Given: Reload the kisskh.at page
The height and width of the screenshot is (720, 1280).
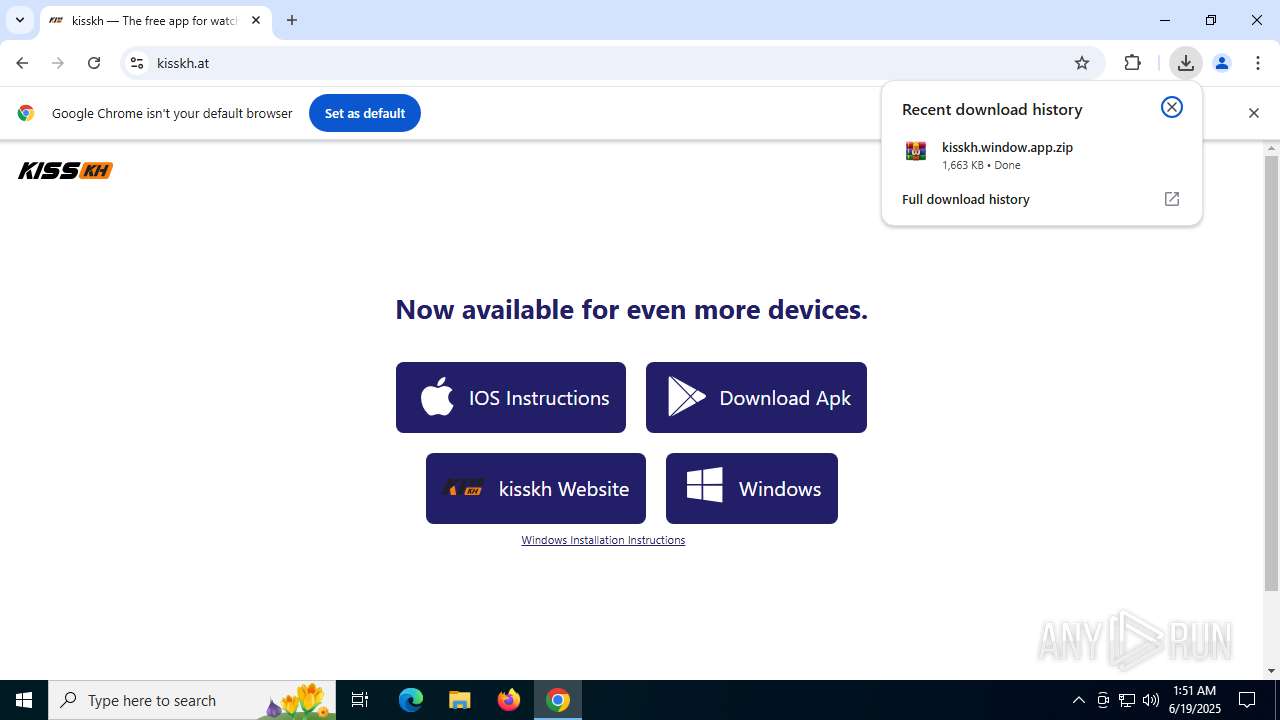Looking at the screenshot, I should (94, 63).
